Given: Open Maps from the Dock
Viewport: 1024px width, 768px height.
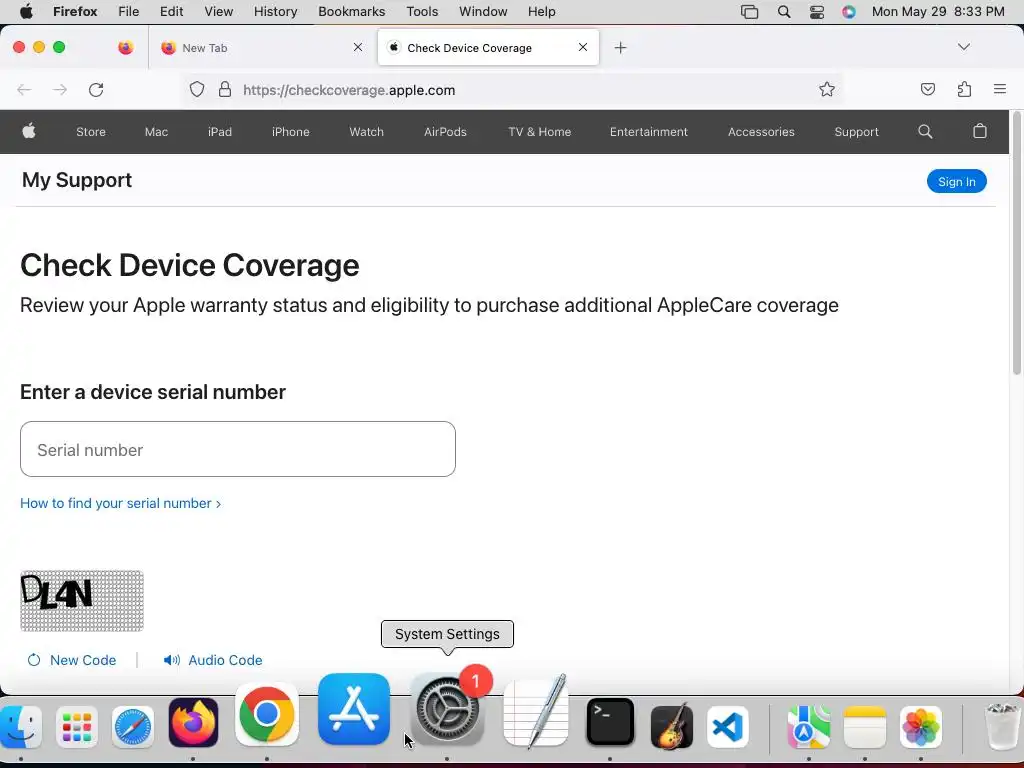Looking at the screenshot, I should tap(808, 726).
